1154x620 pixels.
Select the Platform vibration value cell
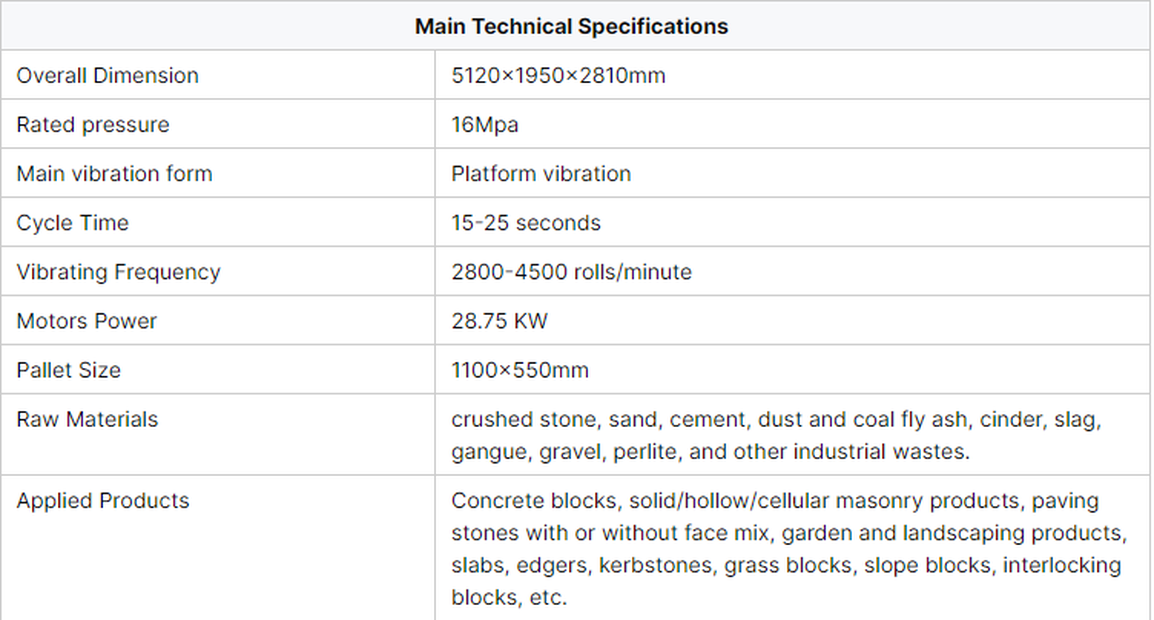[541, 174]
